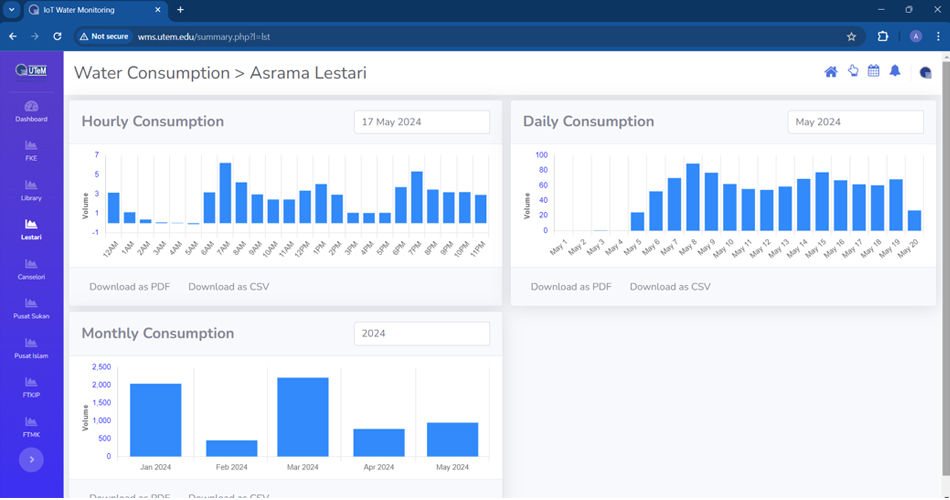Open Pusat Sukan in the sidebar

coord(31,308)
